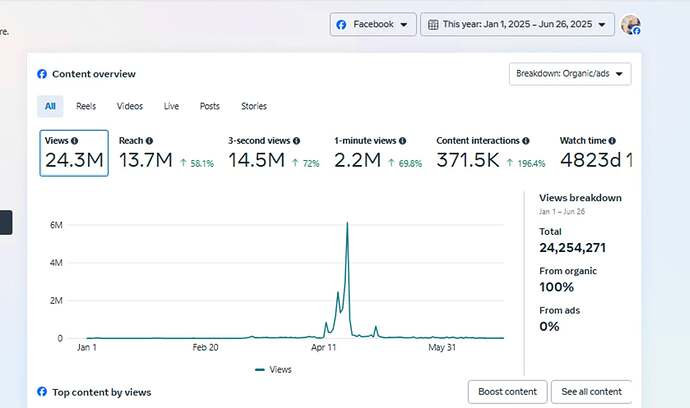Viewport: 690px width, 408px height.
Task: Click the 3-second views info icon
Action: click(296, 141)
